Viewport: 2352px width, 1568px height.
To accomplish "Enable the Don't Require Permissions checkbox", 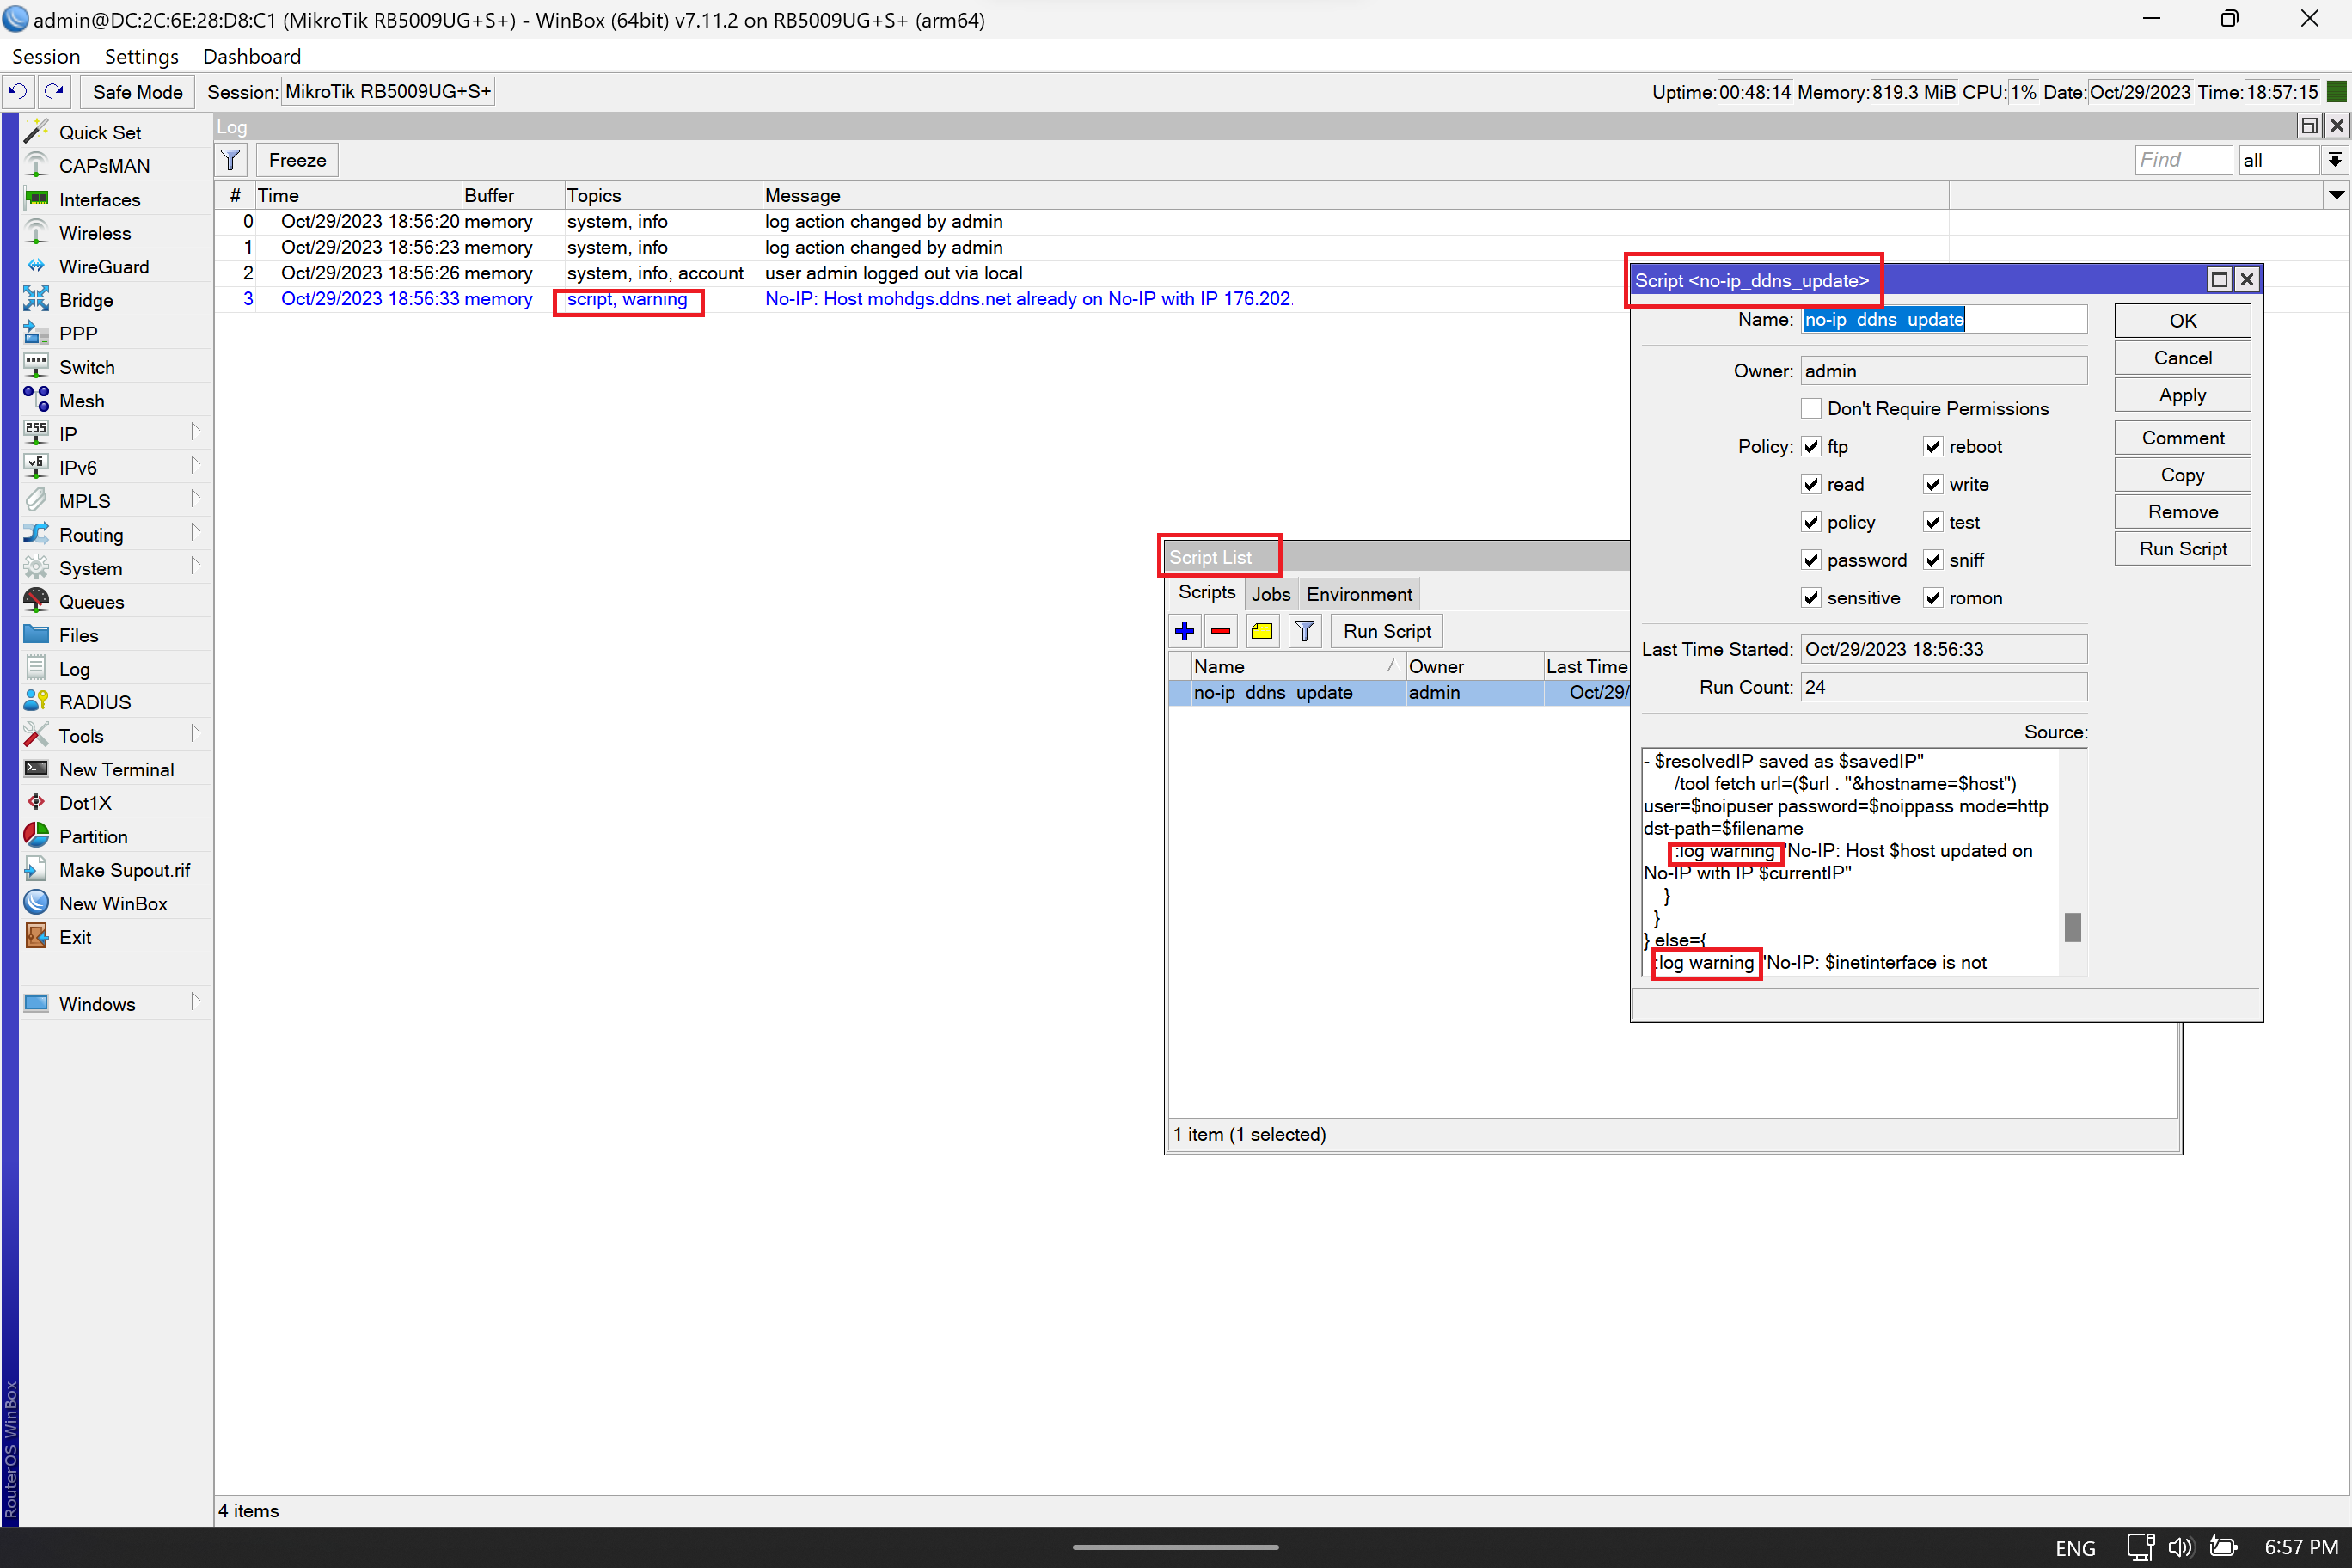I will pos(1810,408).
